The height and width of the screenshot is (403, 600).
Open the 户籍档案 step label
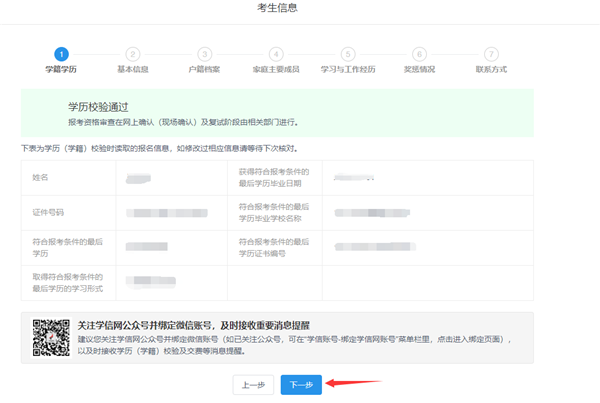[204, 69]
